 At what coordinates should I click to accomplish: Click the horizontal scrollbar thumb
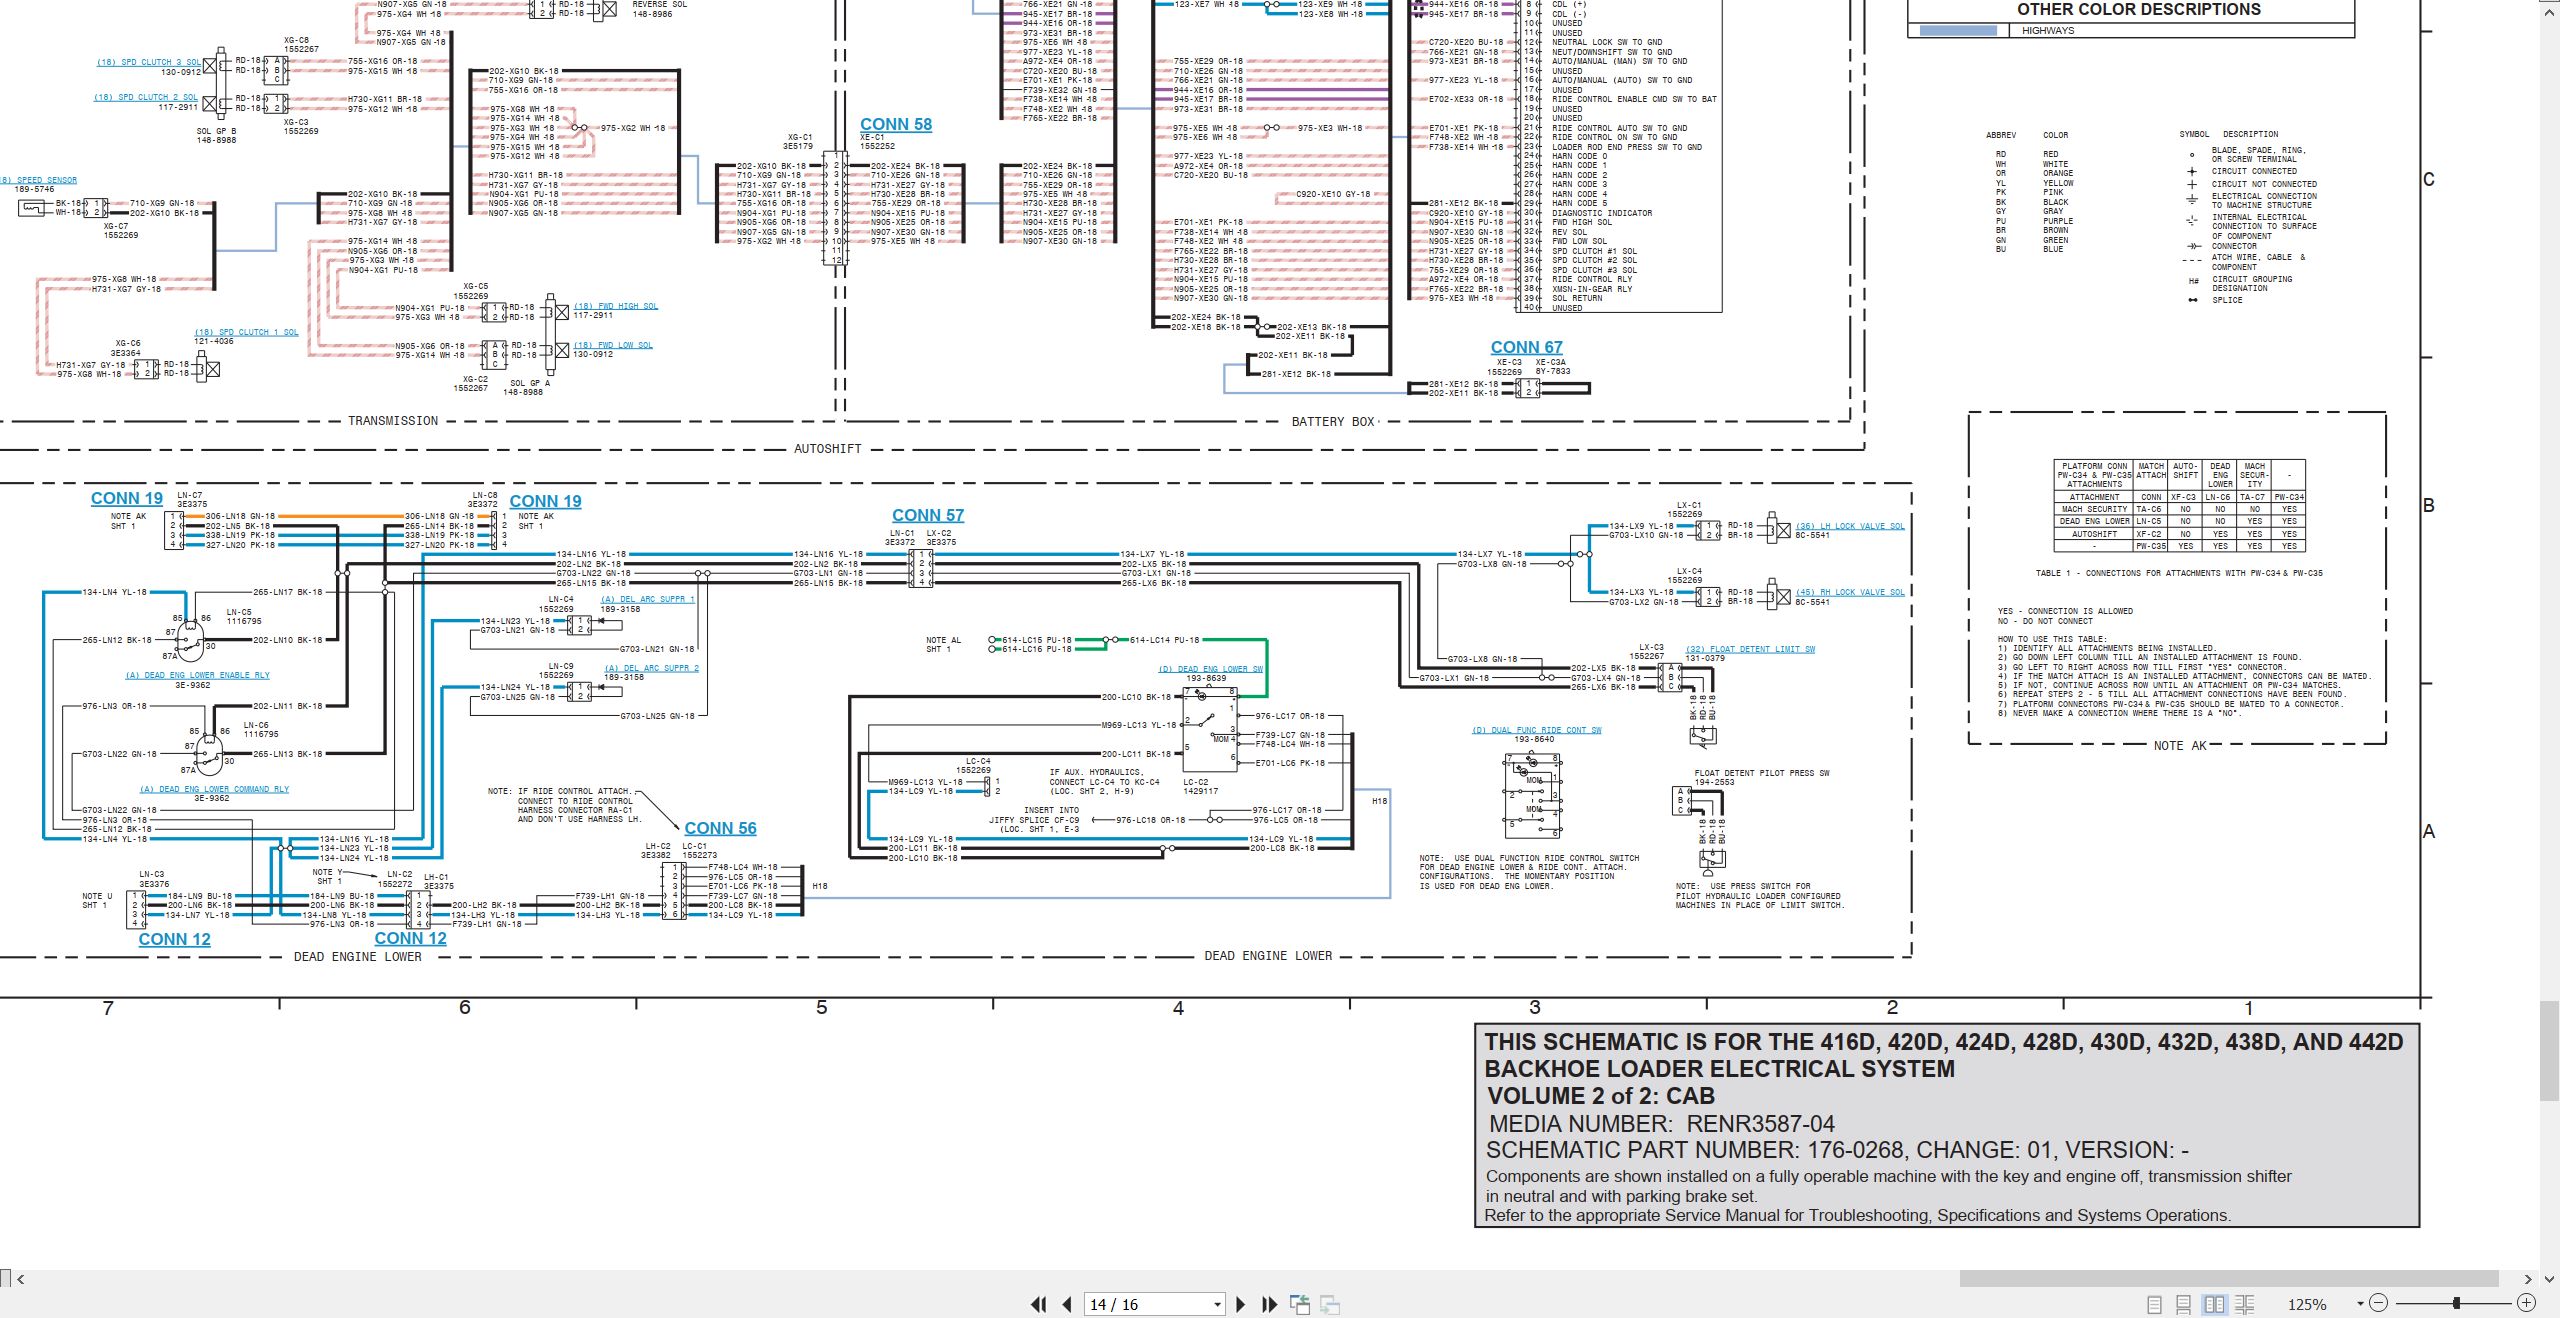pyautogui.click(x=2229, y=1279)
